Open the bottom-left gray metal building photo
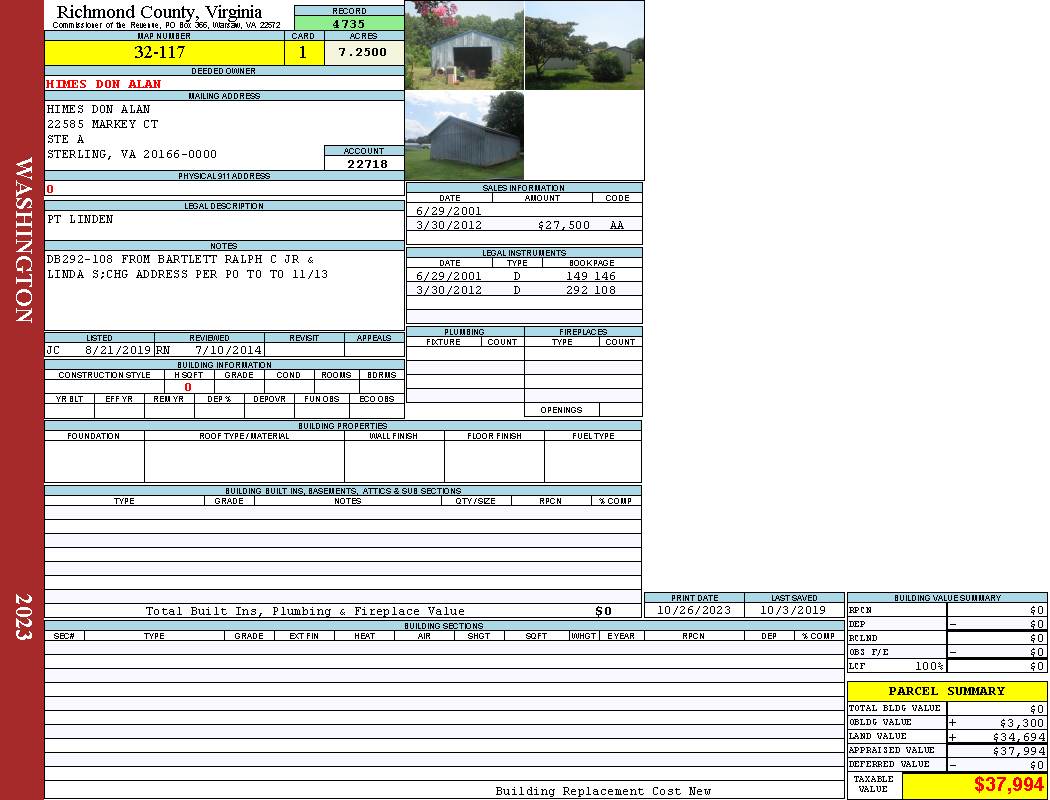 (x=464, y=136)
